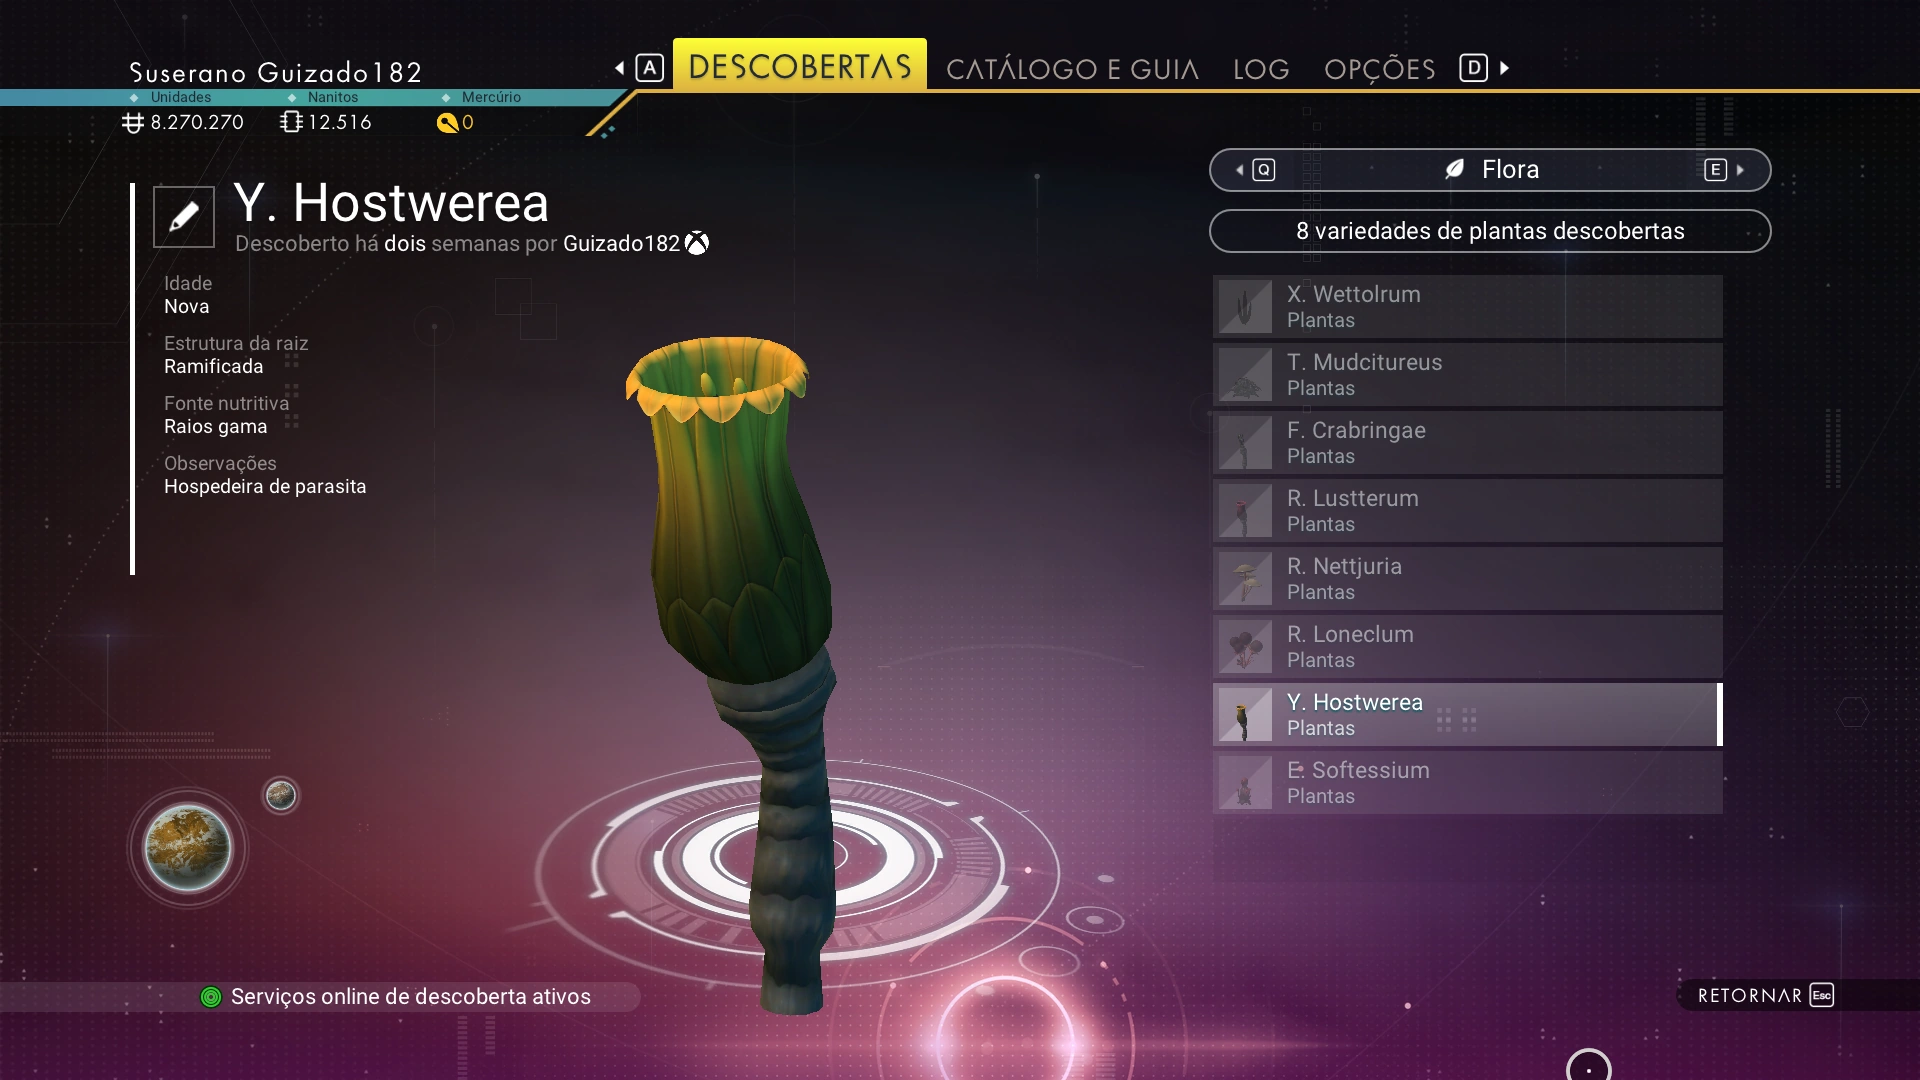The image size is (1920, 1080).
Task: Click the Units currency icon
Action: pyautogui.click(x=133, y=122)
